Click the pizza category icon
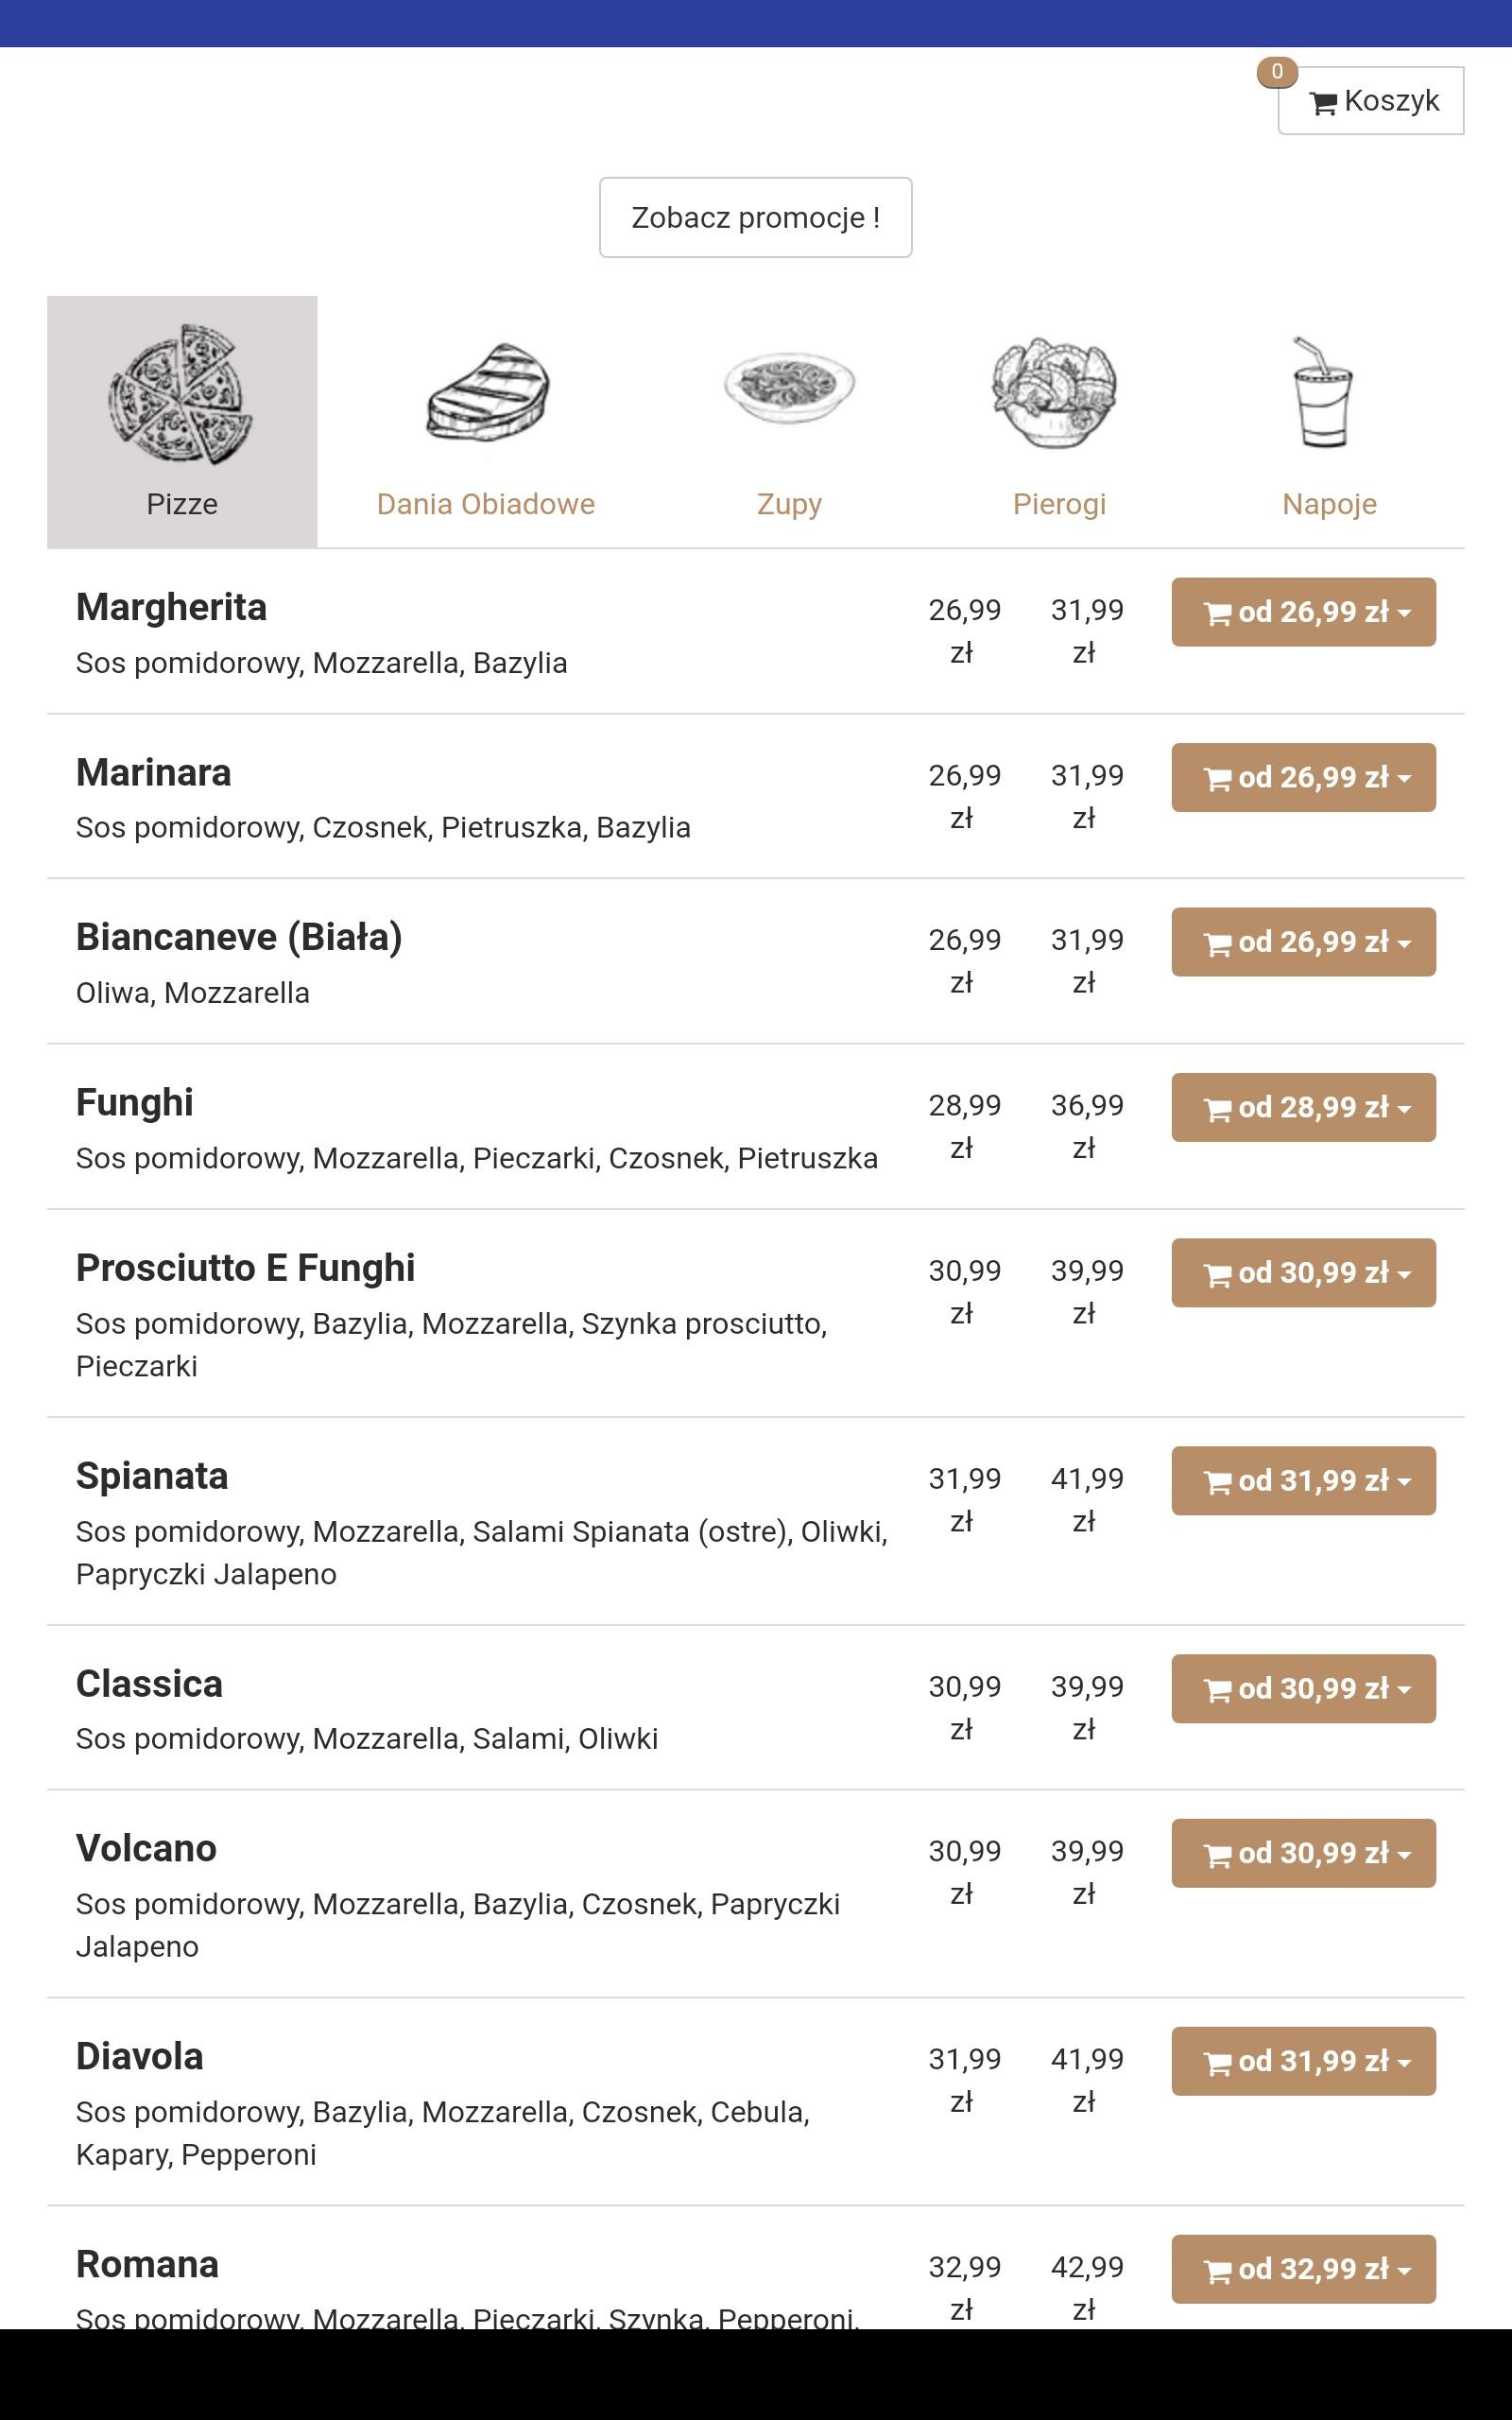The height and width of the screenshot is (2420, 1512). click(x=181, y=393)
